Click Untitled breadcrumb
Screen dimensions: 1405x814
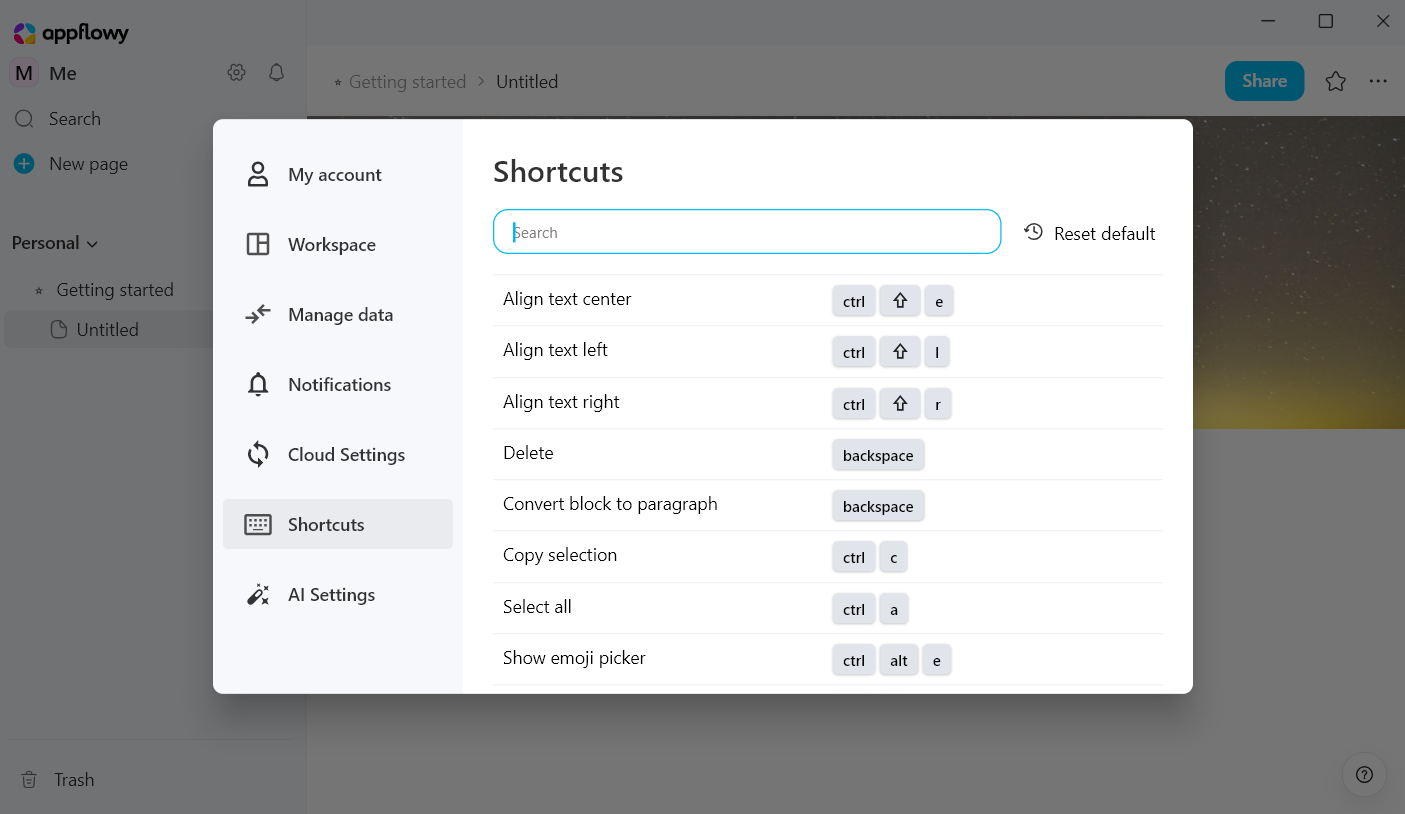pyautogui.click(x=527, y=82)
